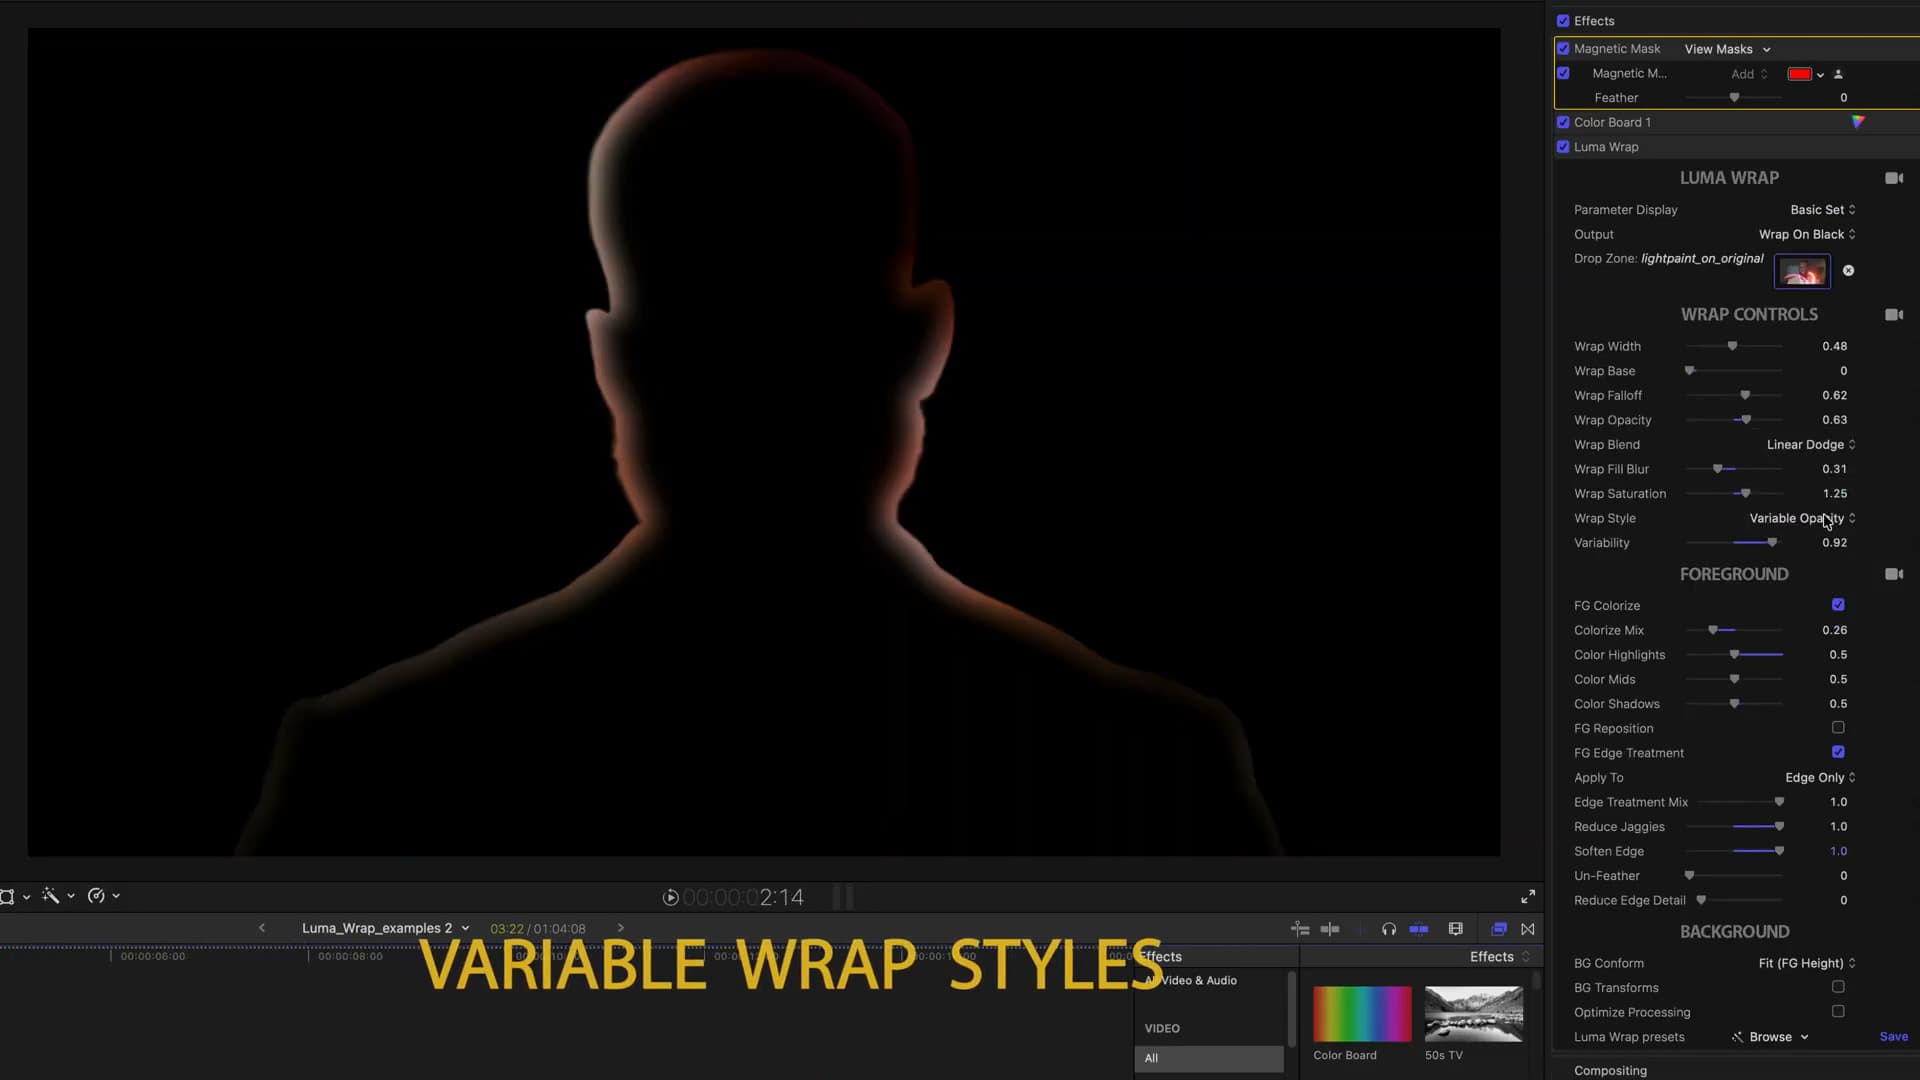Viewport: 1920px width, 1080px height.
Task: Clear the Drop Zone with the x icon
Action: (1848, 271)
